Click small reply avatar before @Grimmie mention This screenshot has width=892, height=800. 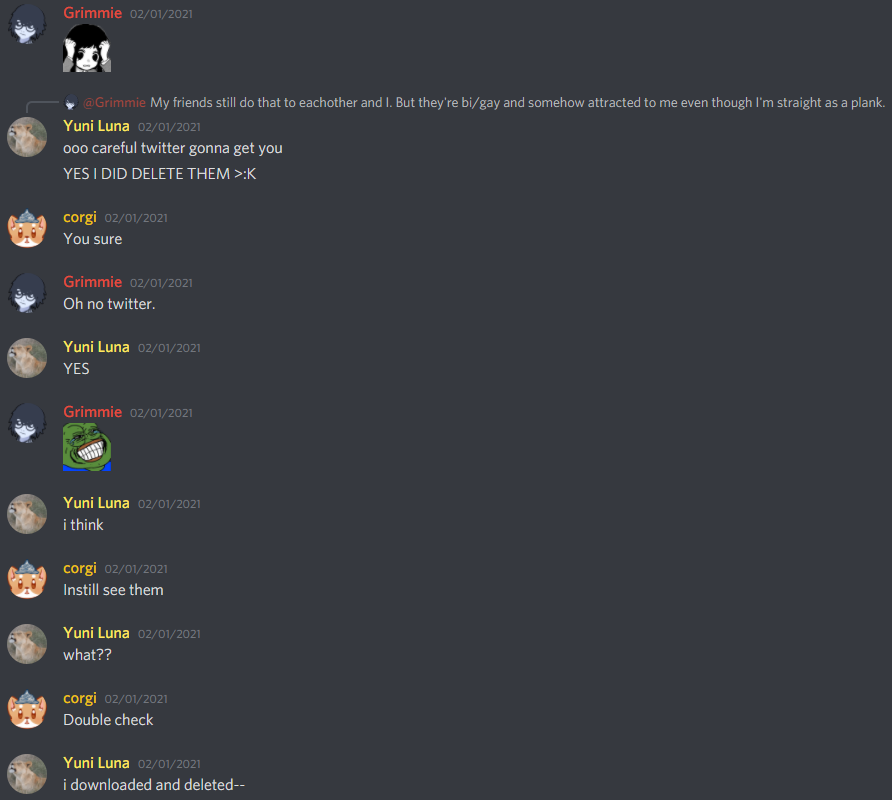click(71, 102)
